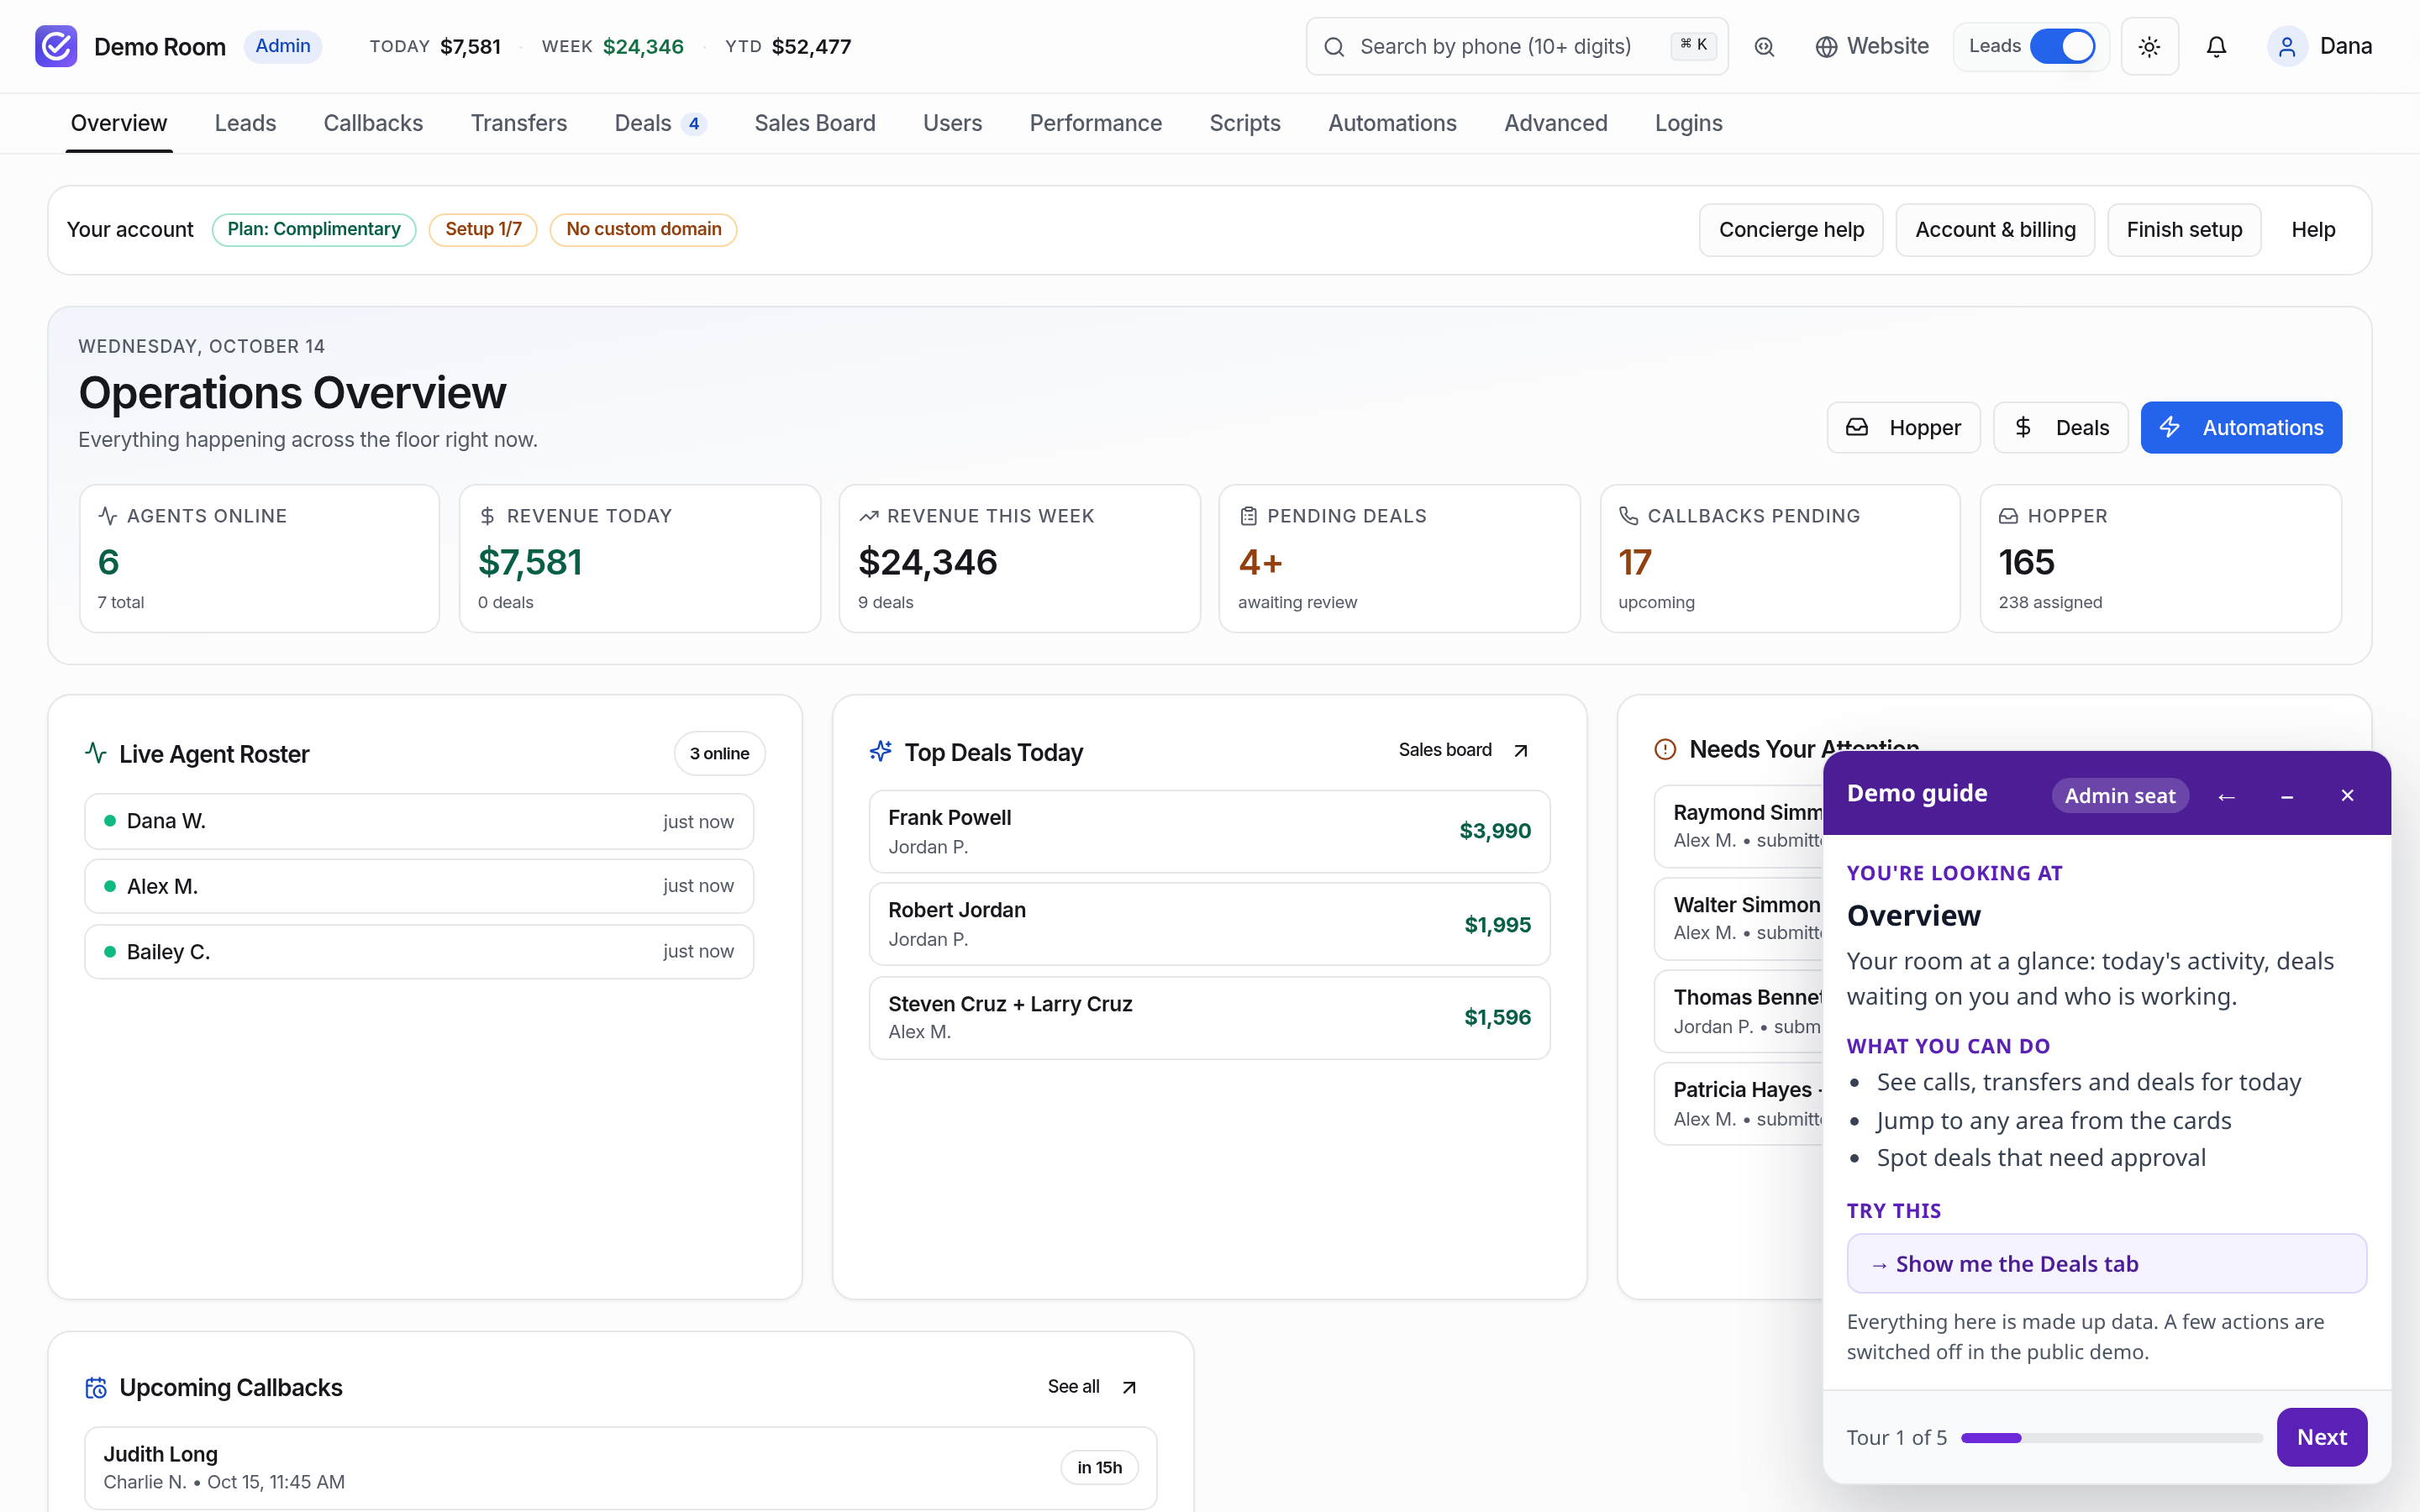Open Judith Long callback entry
This screenshot has height=1512, width=2420.
point(621,1468)
